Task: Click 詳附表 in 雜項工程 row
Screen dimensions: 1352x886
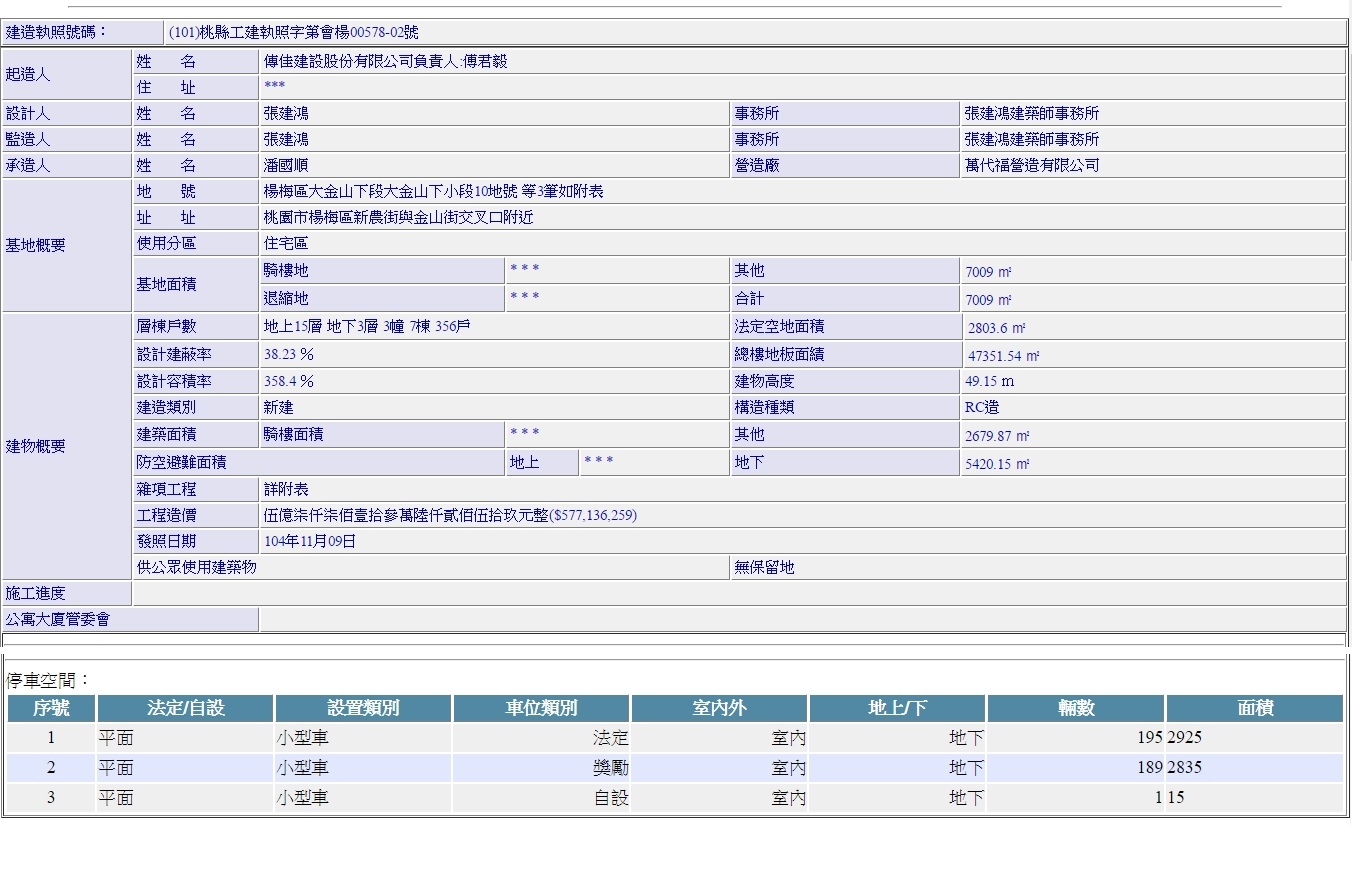Action: coord(286,489)
